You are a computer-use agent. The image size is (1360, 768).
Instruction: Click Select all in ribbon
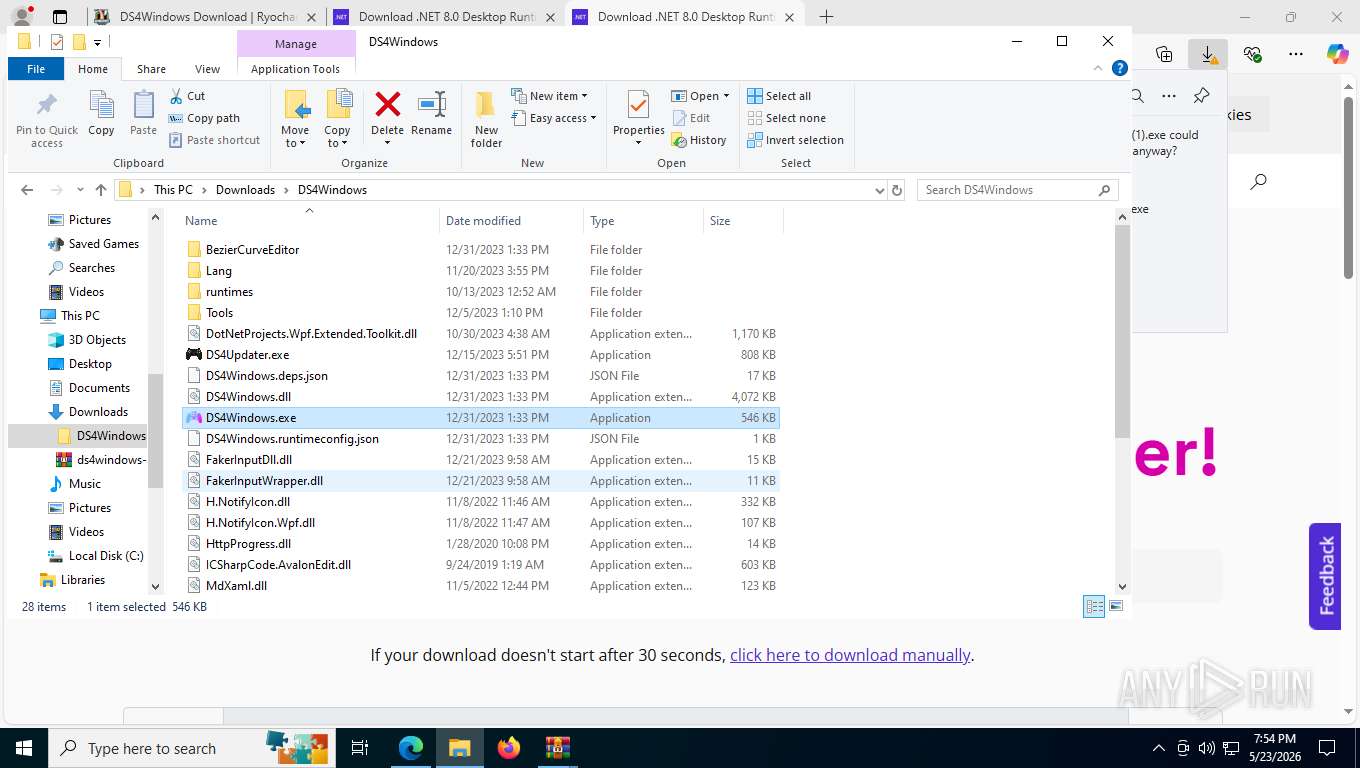point(779,96)
